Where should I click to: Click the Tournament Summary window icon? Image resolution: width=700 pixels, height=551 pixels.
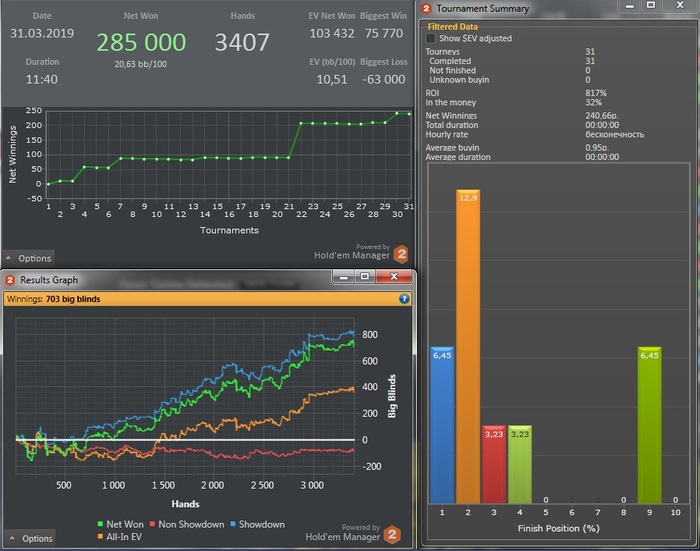coord(426,8)
